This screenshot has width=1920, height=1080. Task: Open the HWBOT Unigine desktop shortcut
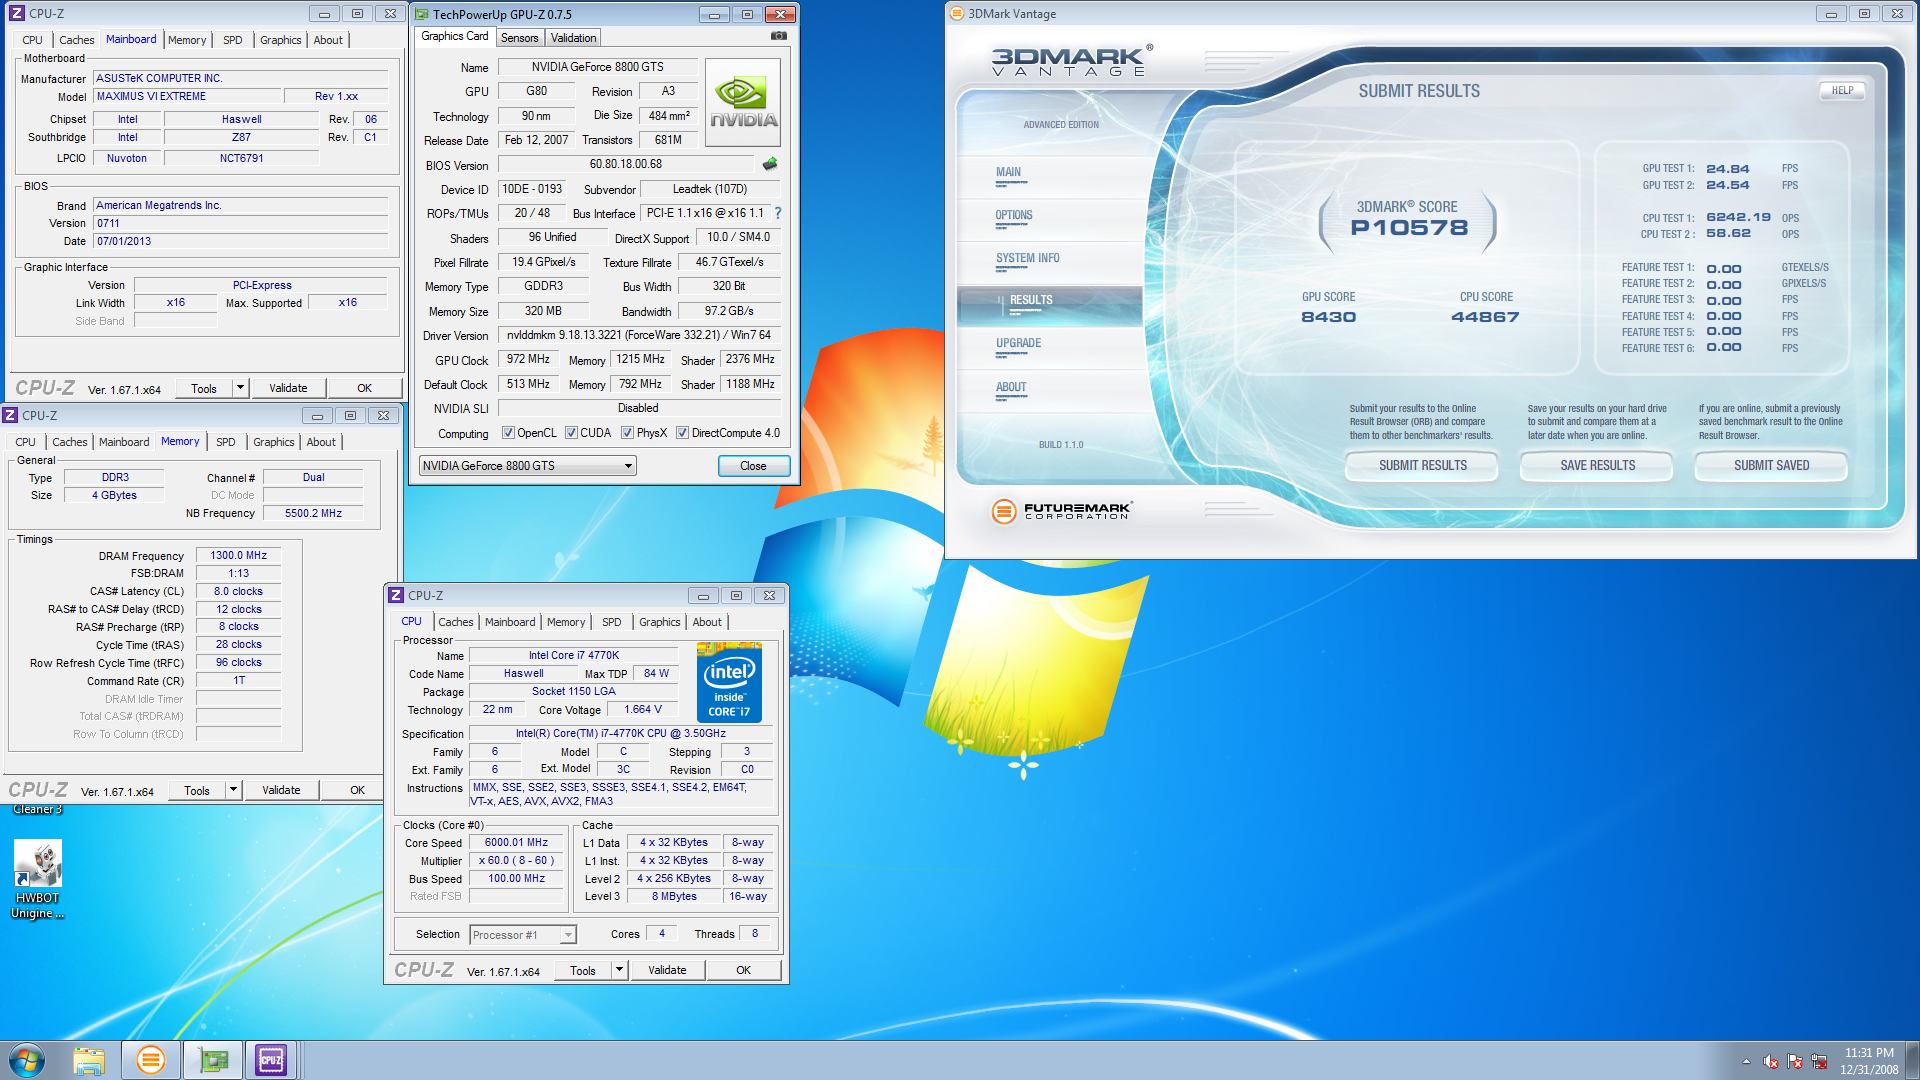pyautogui.click(x=37, y=880)
